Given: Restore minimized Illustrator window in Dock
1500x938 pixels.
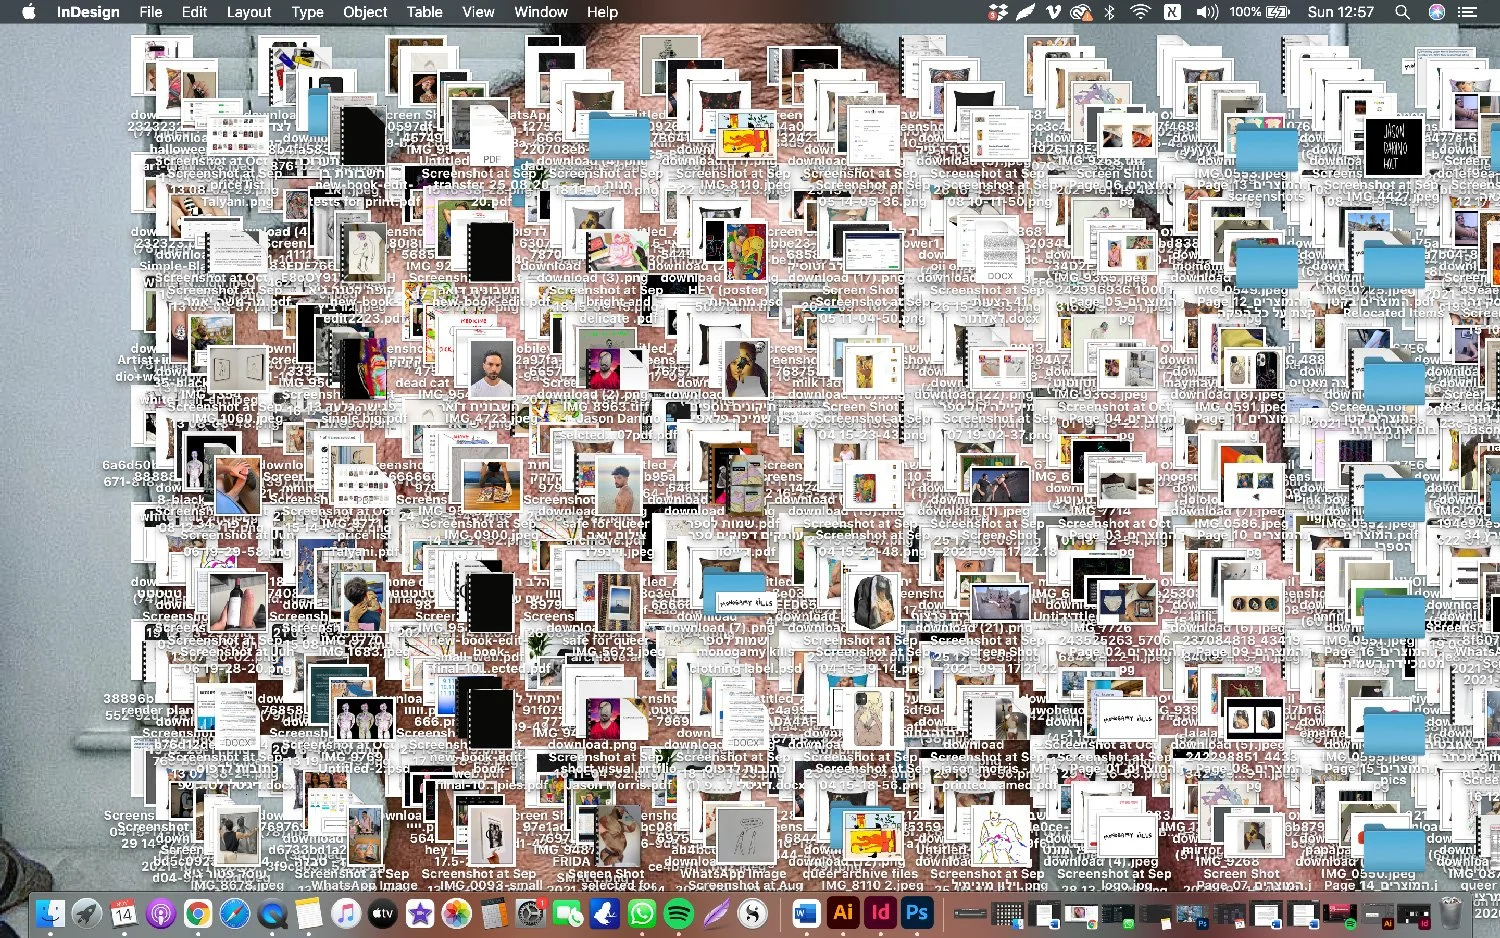Looking at the screenshot, I should point(1378,913).
